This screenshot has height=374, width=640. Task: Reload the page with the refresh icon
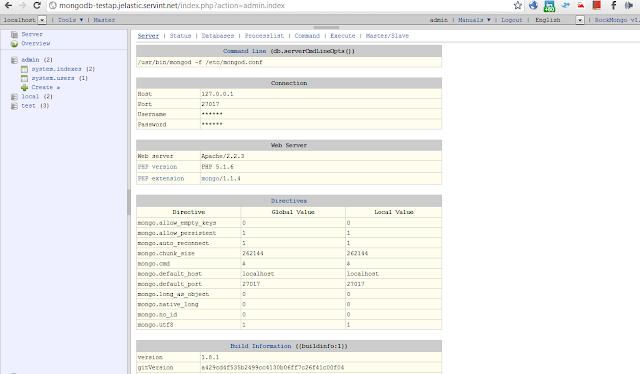tap(37, 5)
